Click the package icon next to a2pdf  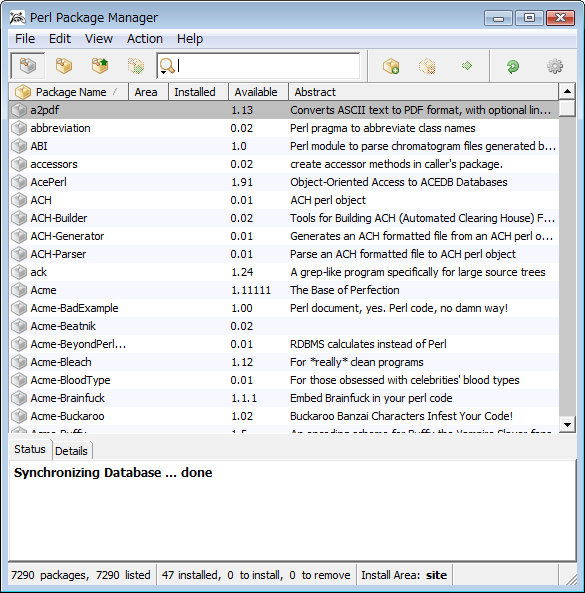coord(19,110)
